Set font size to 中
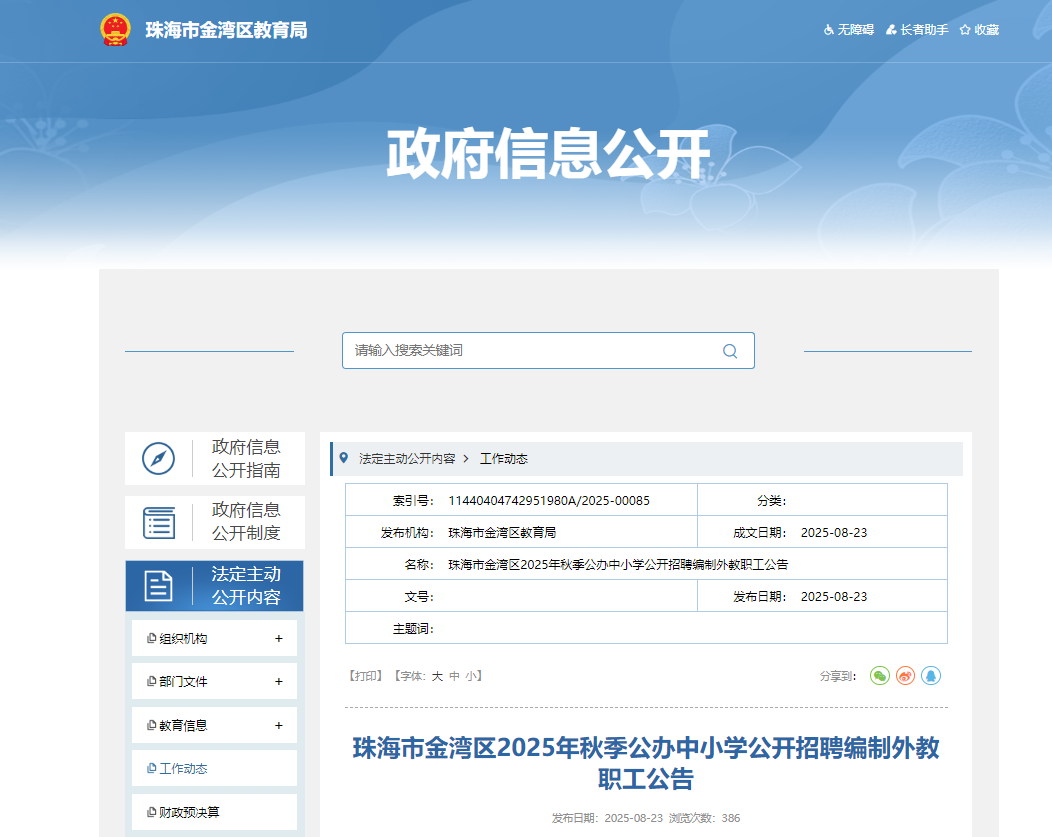 (x=454, y=676)
